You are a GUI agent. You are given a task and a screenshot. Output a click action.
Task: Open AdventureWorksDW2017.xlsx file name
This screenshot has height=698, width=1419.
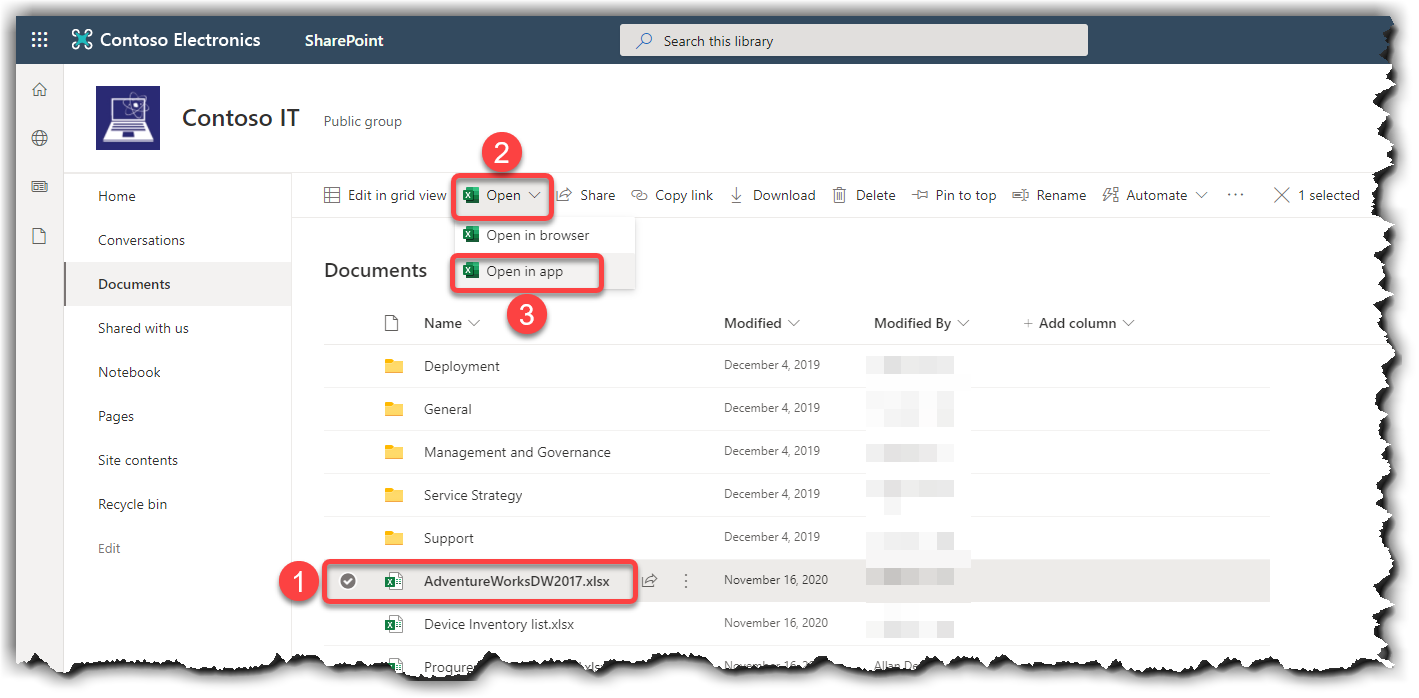click(517, 581)
